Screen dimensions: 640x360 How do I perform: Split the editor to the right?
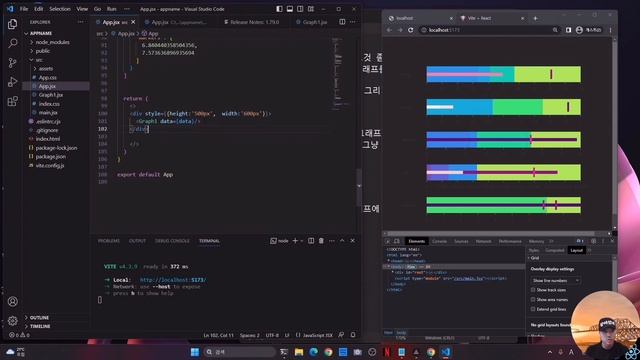342,22
